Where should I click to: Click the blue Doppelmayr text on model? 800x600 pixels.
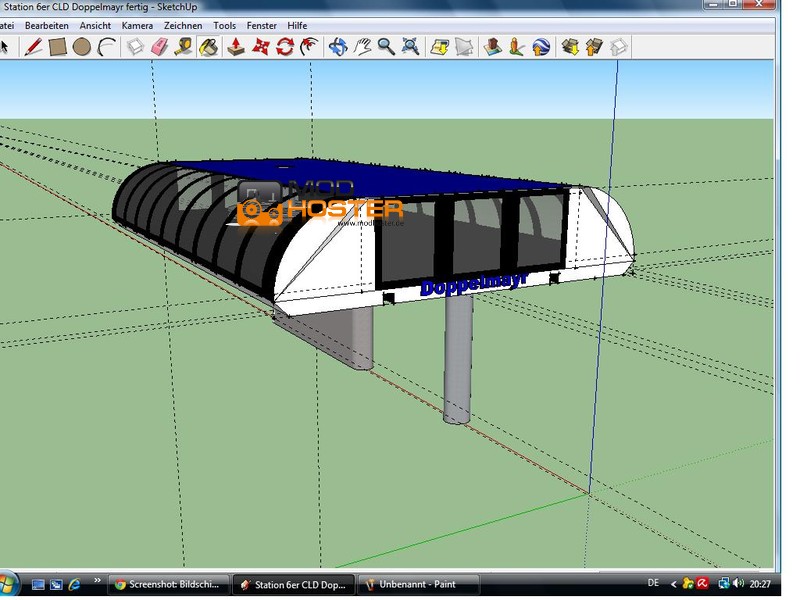click(473, 284)
